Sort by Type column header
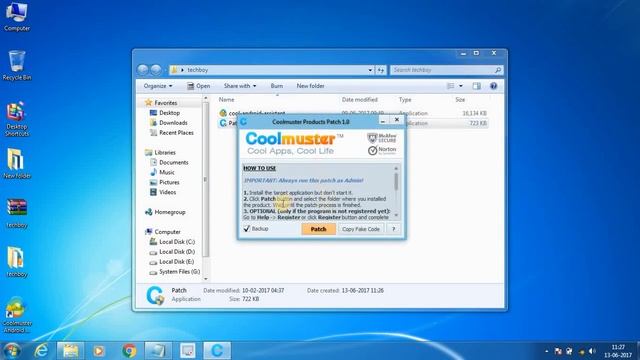 tap(405, 100)
